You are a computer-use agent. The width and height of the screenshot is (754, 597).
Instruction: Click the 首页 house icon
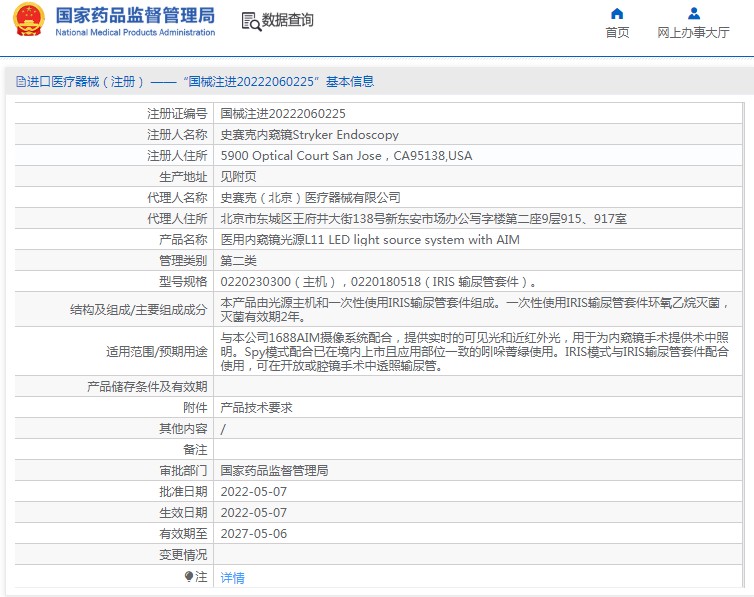[617, 13]
